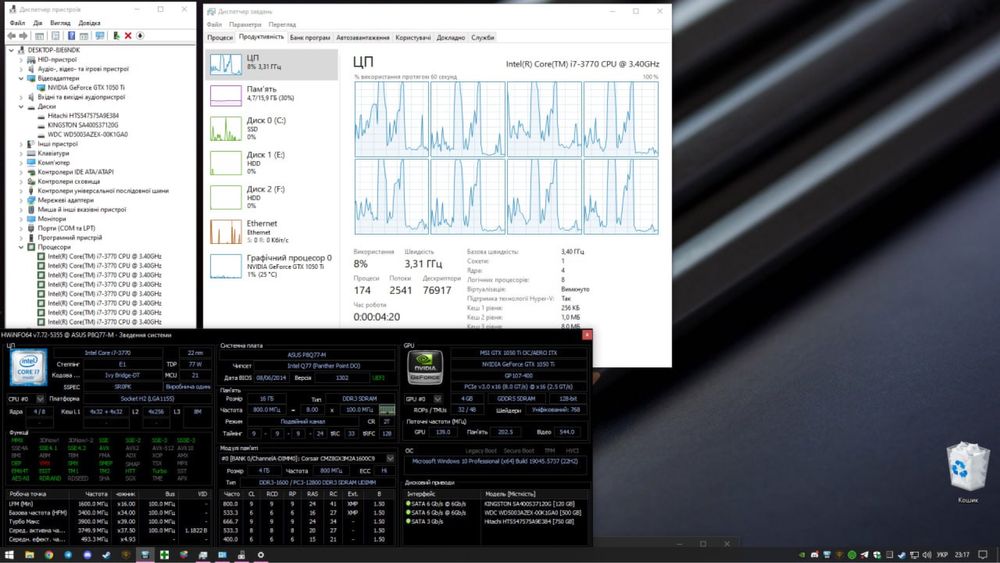
Task: Open the Вигляд menu in Device Manager
Action: coord(60,23)
